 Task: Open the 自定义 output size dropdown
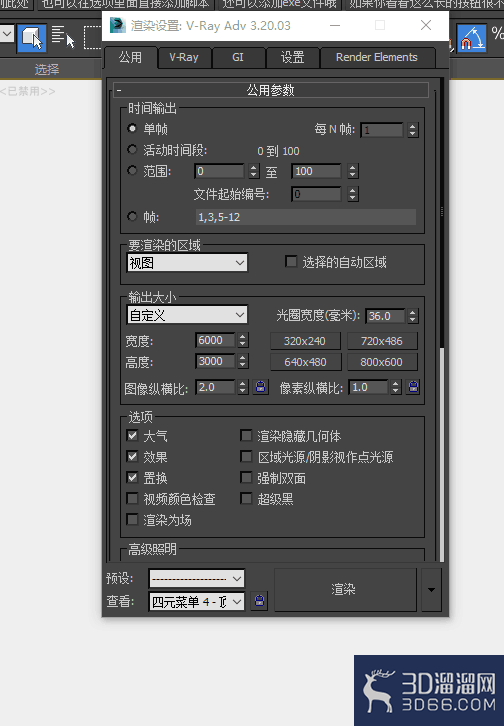click(x=187, y=315)
